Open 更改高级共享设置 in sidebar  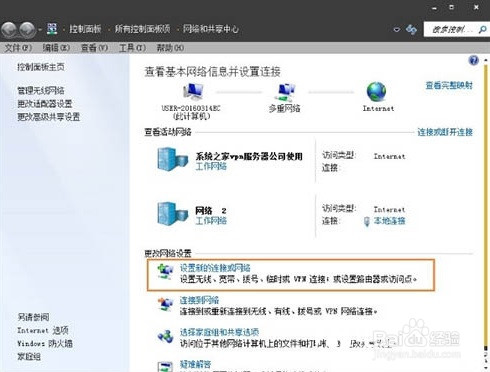(49, 117)
